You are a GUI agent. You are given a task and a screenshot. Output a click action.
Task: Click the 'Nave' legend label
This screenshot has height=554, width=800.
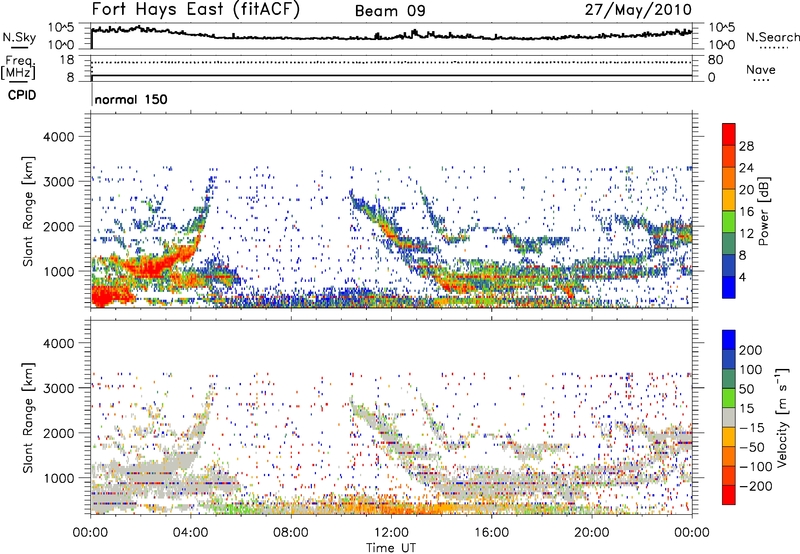click(x=761, y=70)
